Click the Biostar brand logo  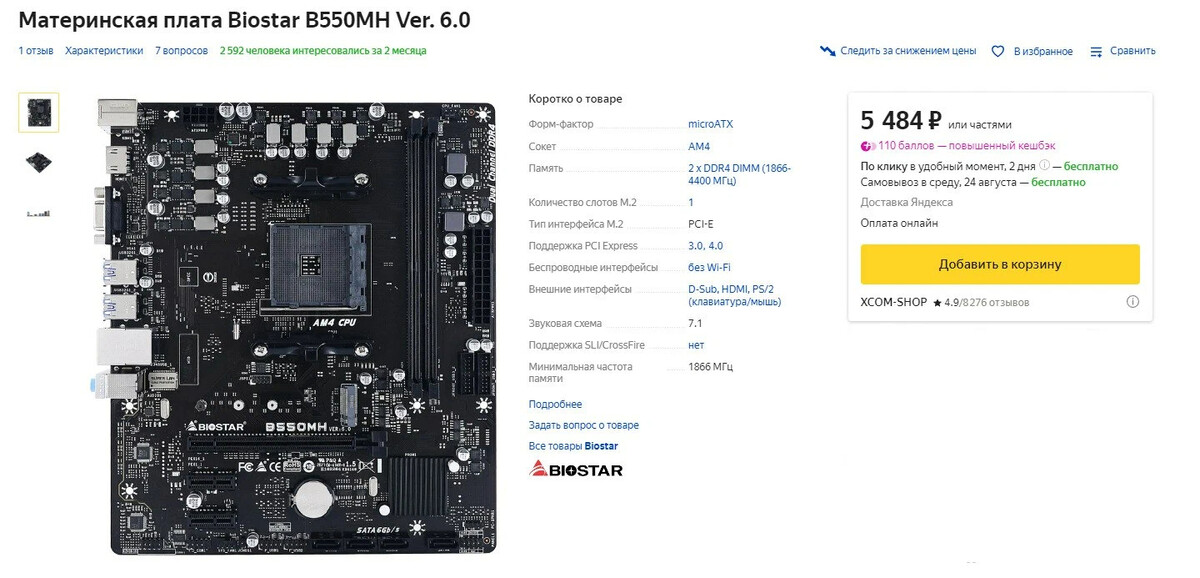[575, 469]
